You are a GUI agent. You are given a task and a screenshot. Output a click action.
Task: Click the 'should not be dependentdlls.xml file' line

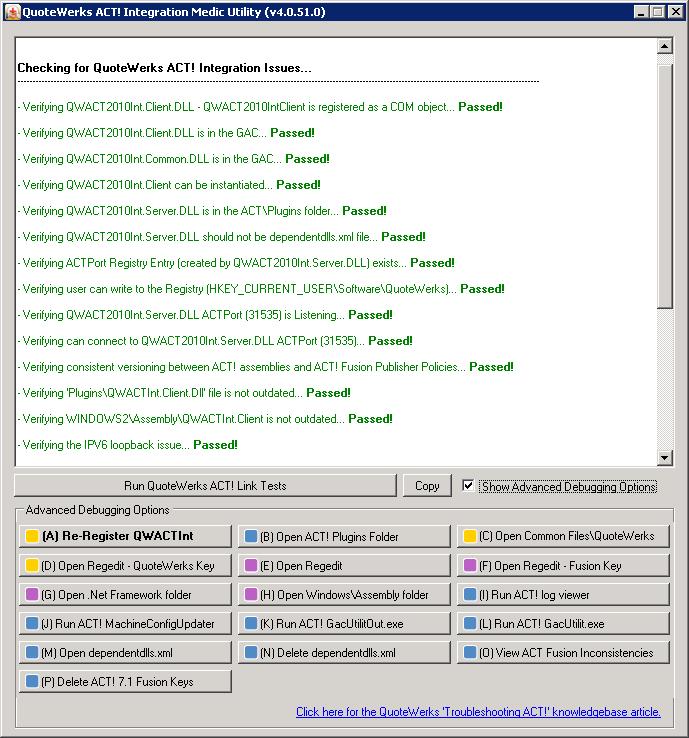click(221, 237)
